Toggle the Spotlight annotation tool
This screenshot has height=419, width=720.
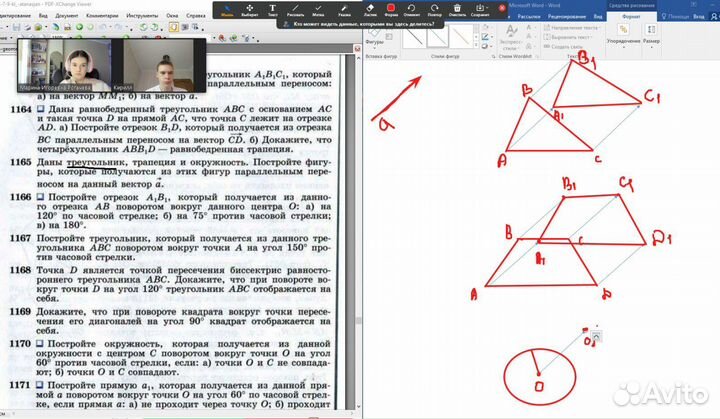(x=345, y=9)
